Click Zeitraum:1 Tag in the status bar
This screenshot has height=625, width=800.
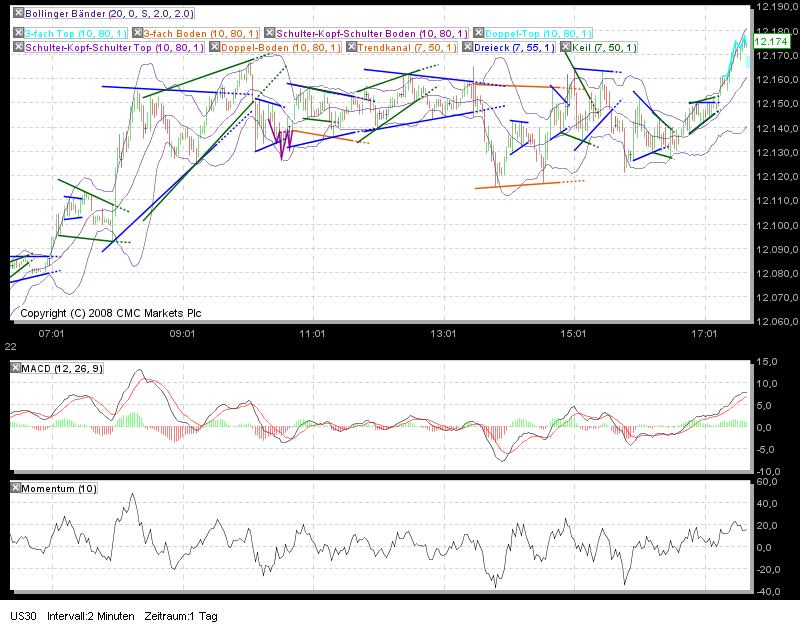click(x=180, y=616)
